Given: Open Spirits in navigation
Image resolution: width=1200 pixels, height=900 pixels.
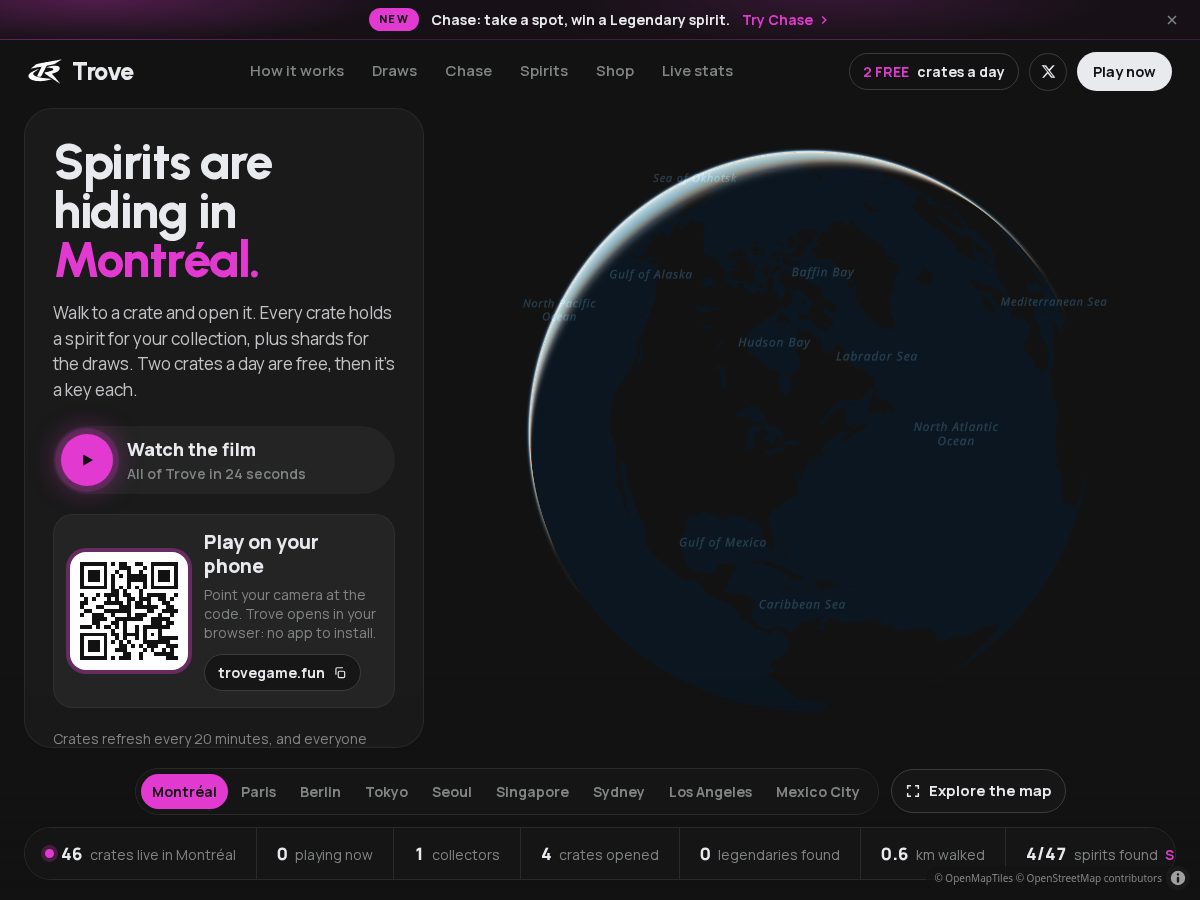Looking at the screenshot, I should tap(544, 71).
